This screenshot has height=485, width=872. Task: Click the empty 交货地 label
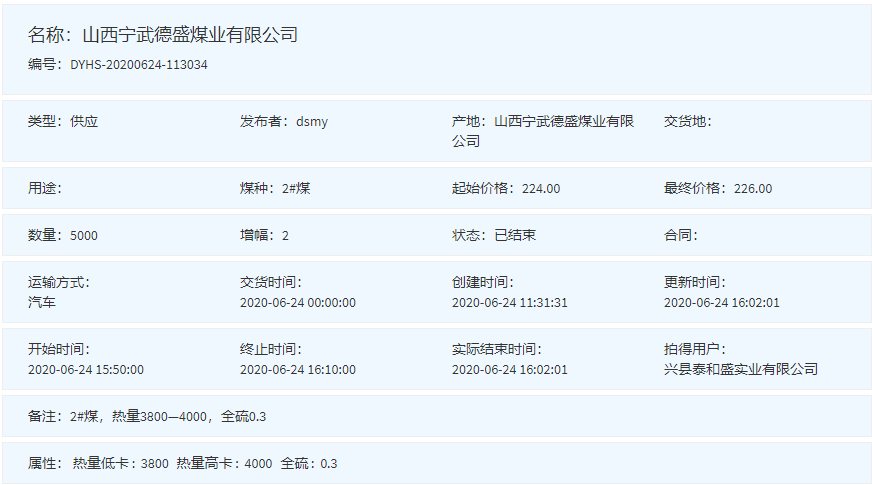[688, 122]
